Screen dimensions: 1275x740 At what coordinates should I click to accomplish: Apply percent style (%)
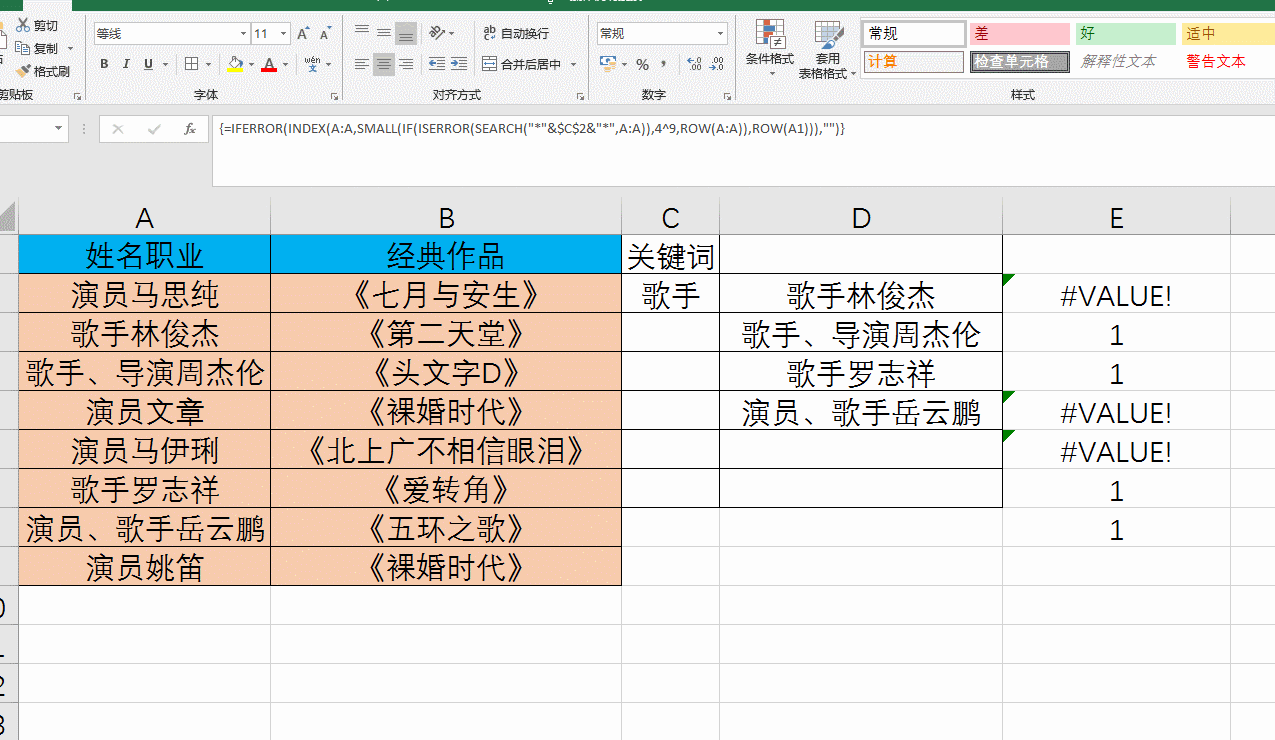[x=642, y=64]
